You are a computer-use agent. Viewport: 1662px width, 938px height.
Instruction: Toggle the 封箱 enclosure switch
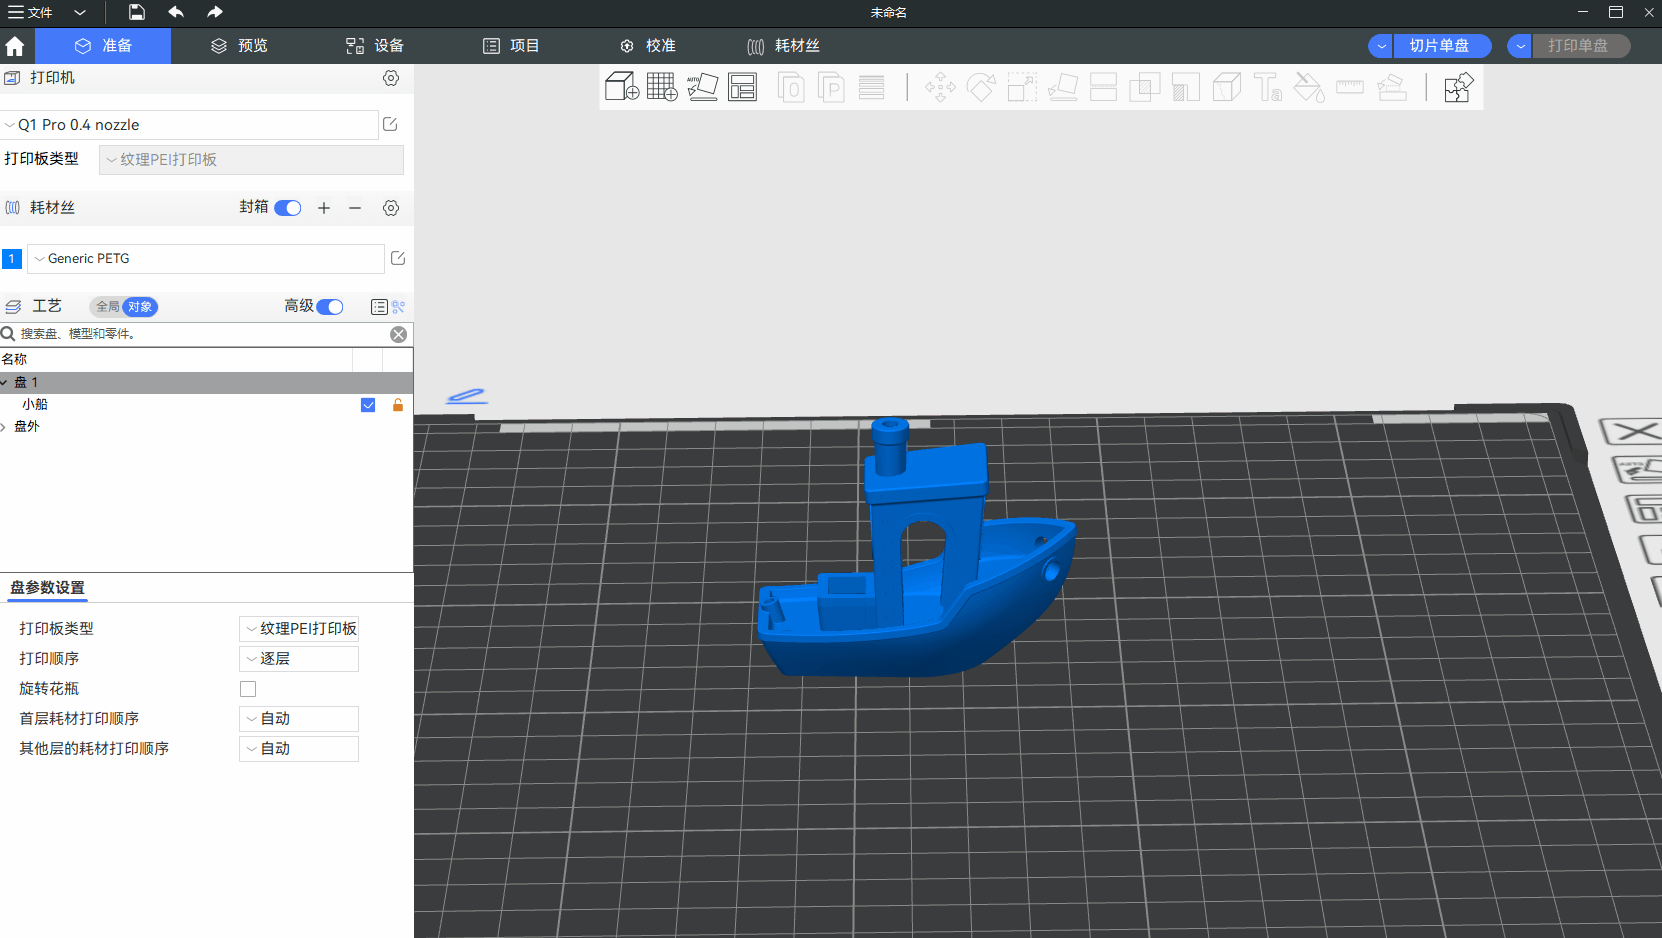[288, 208]
